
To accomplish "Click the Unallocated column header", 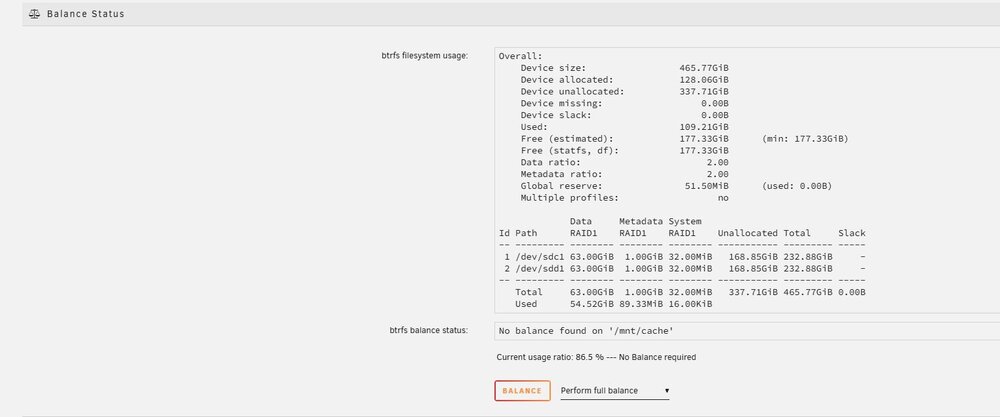I will click(747, 233).
